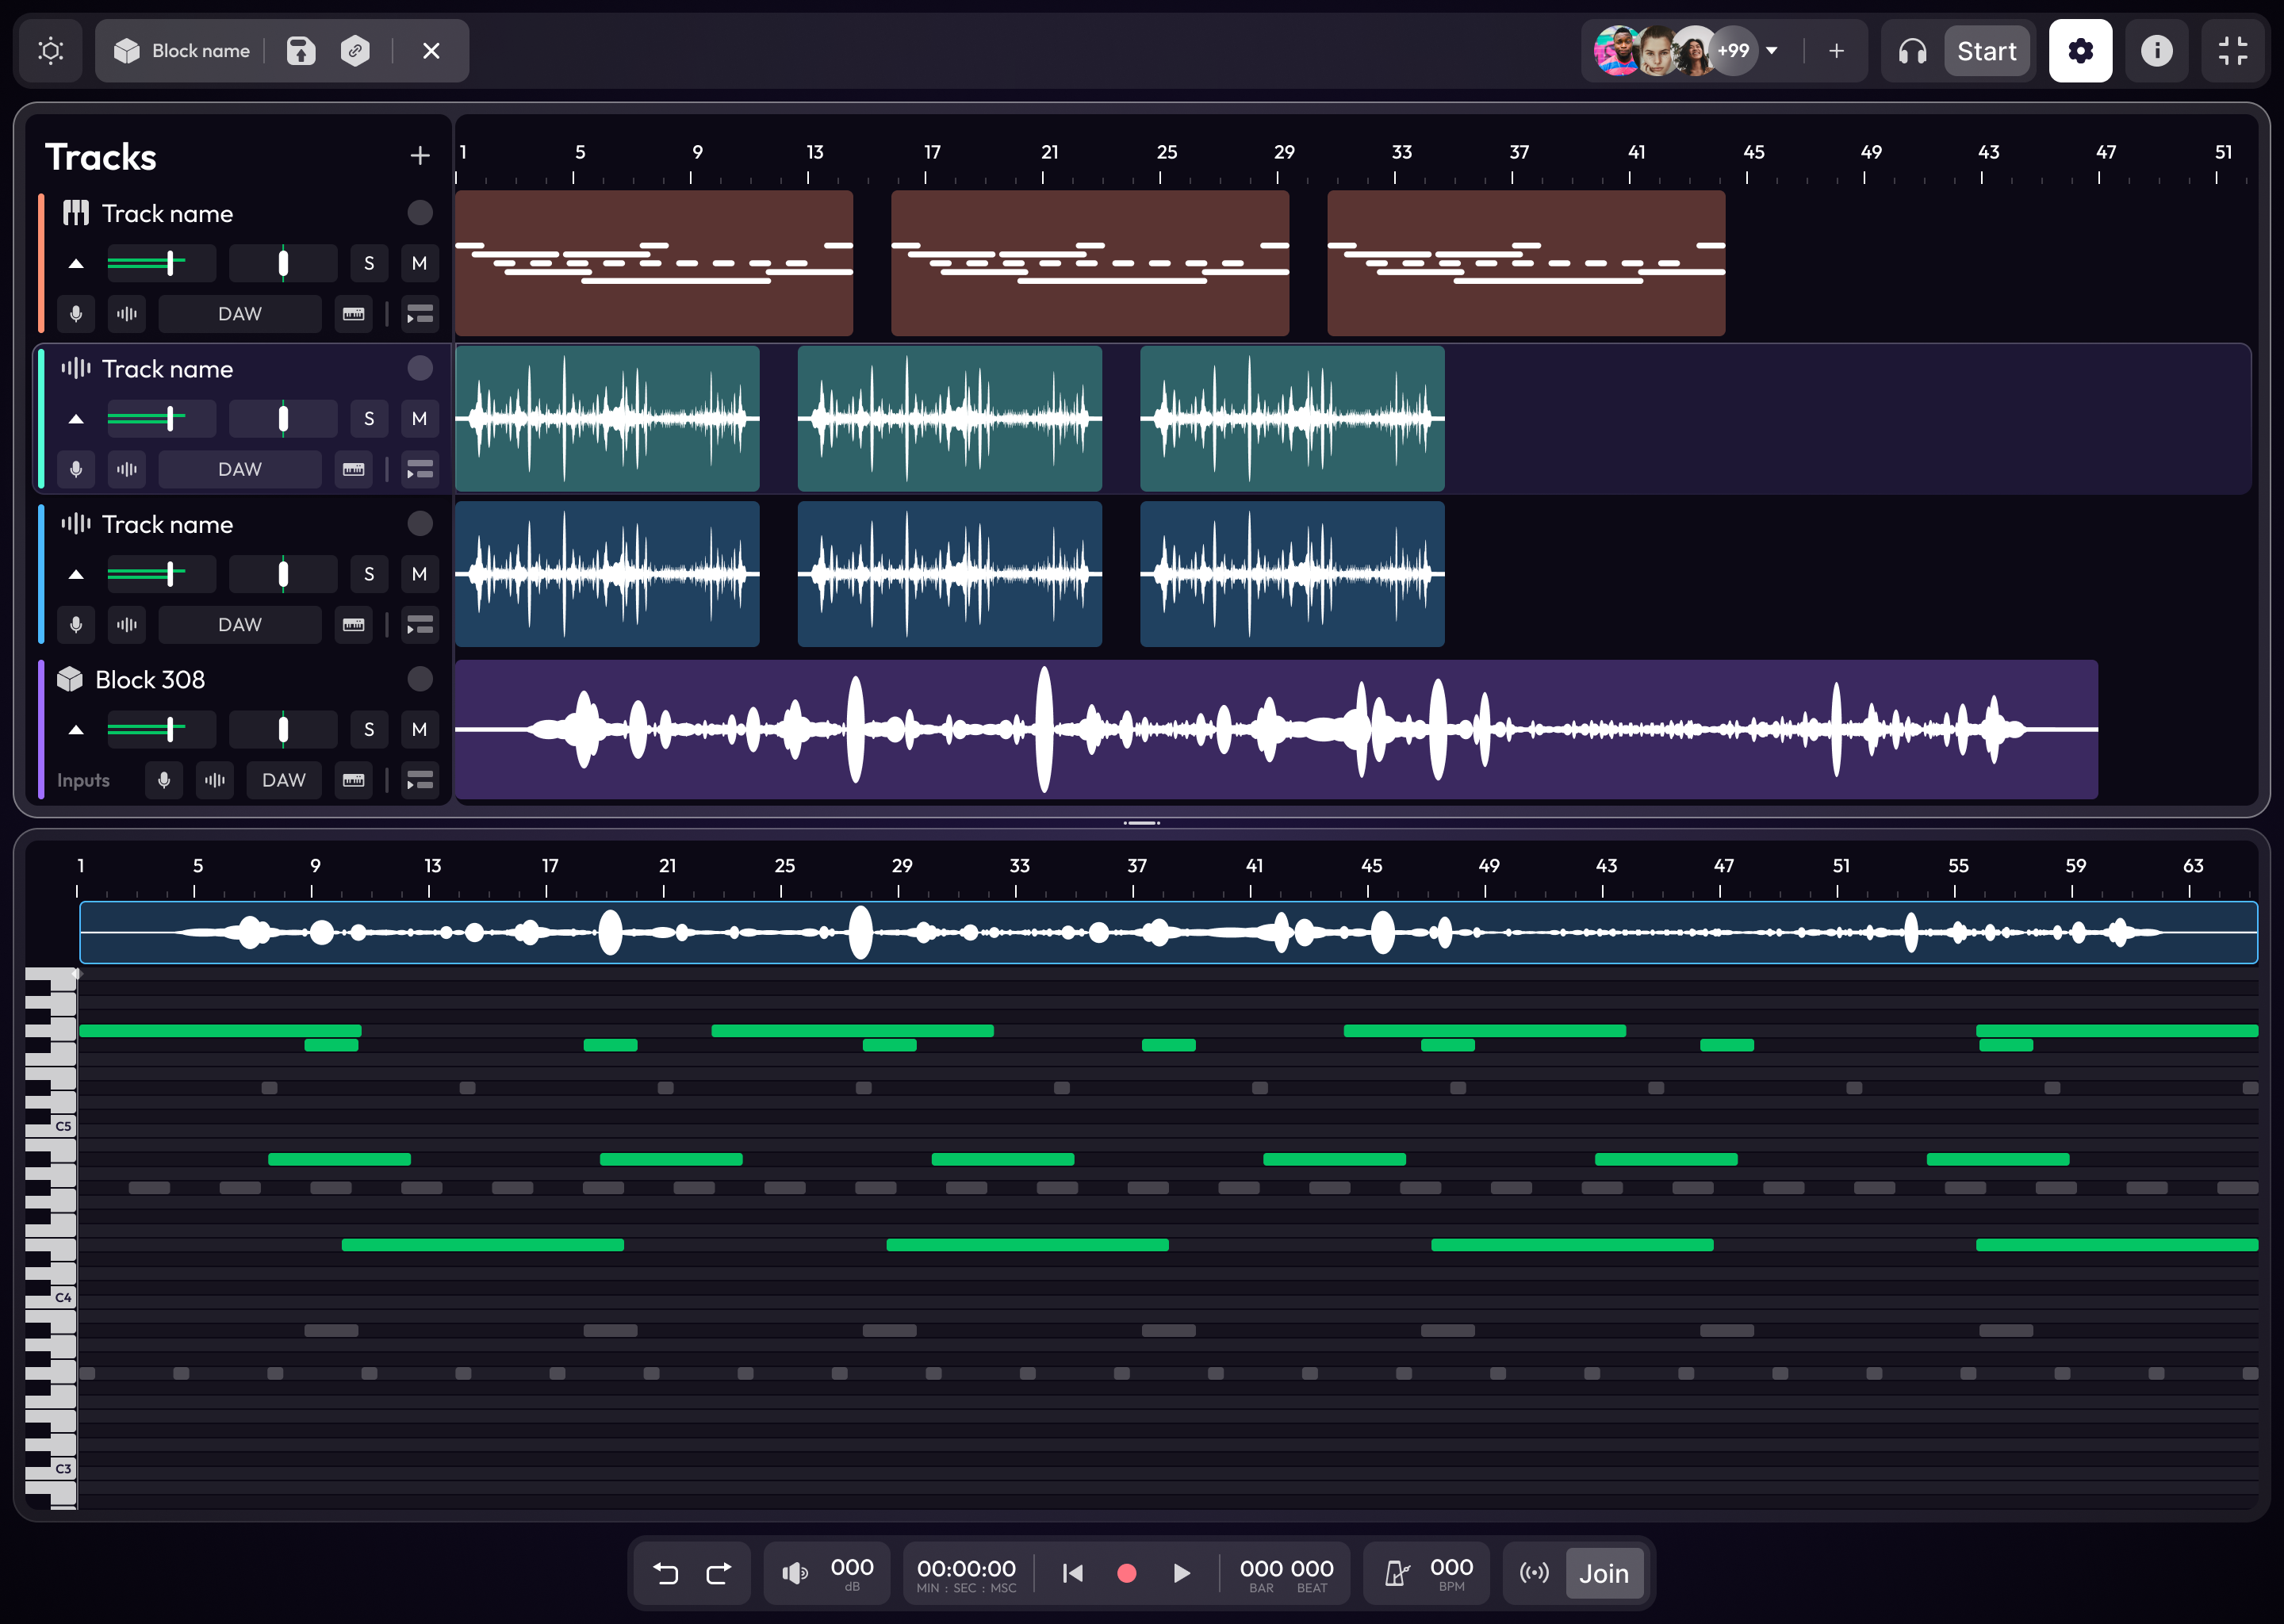This screenshot has width=2284, height=1624.
Task: Collapse third track with triangle arrow
Action: 76,574
